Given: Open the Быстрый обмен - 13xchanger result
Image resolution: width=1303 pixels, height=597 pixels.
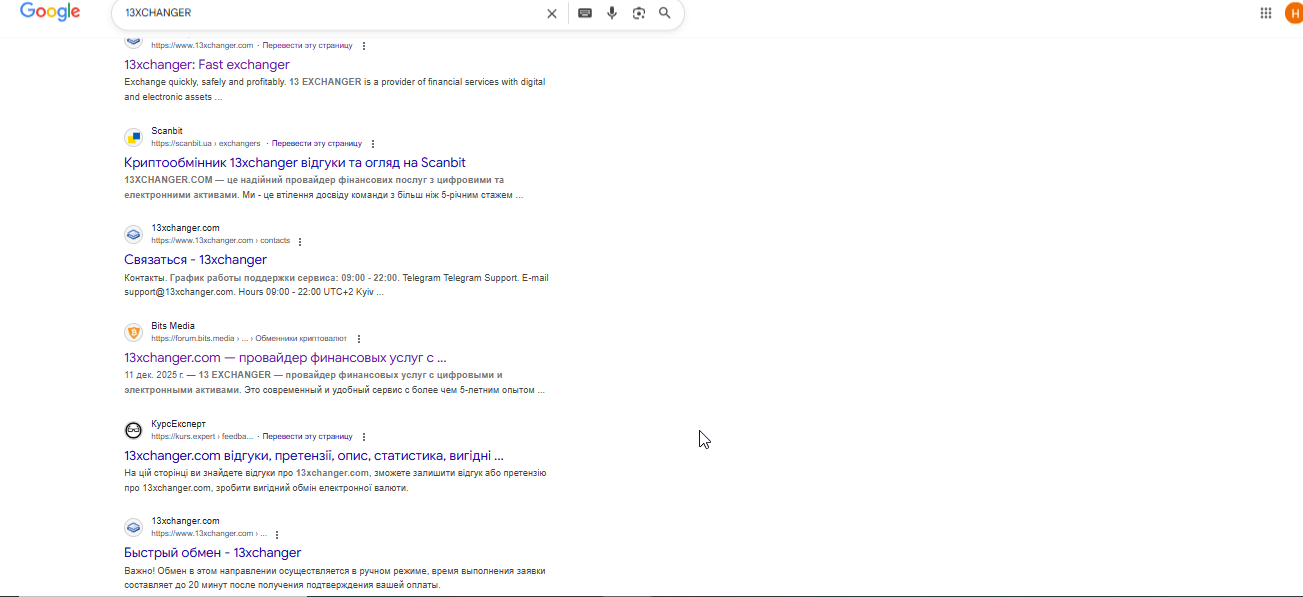Looking at the screenshot, I should (x=213, y=552).
